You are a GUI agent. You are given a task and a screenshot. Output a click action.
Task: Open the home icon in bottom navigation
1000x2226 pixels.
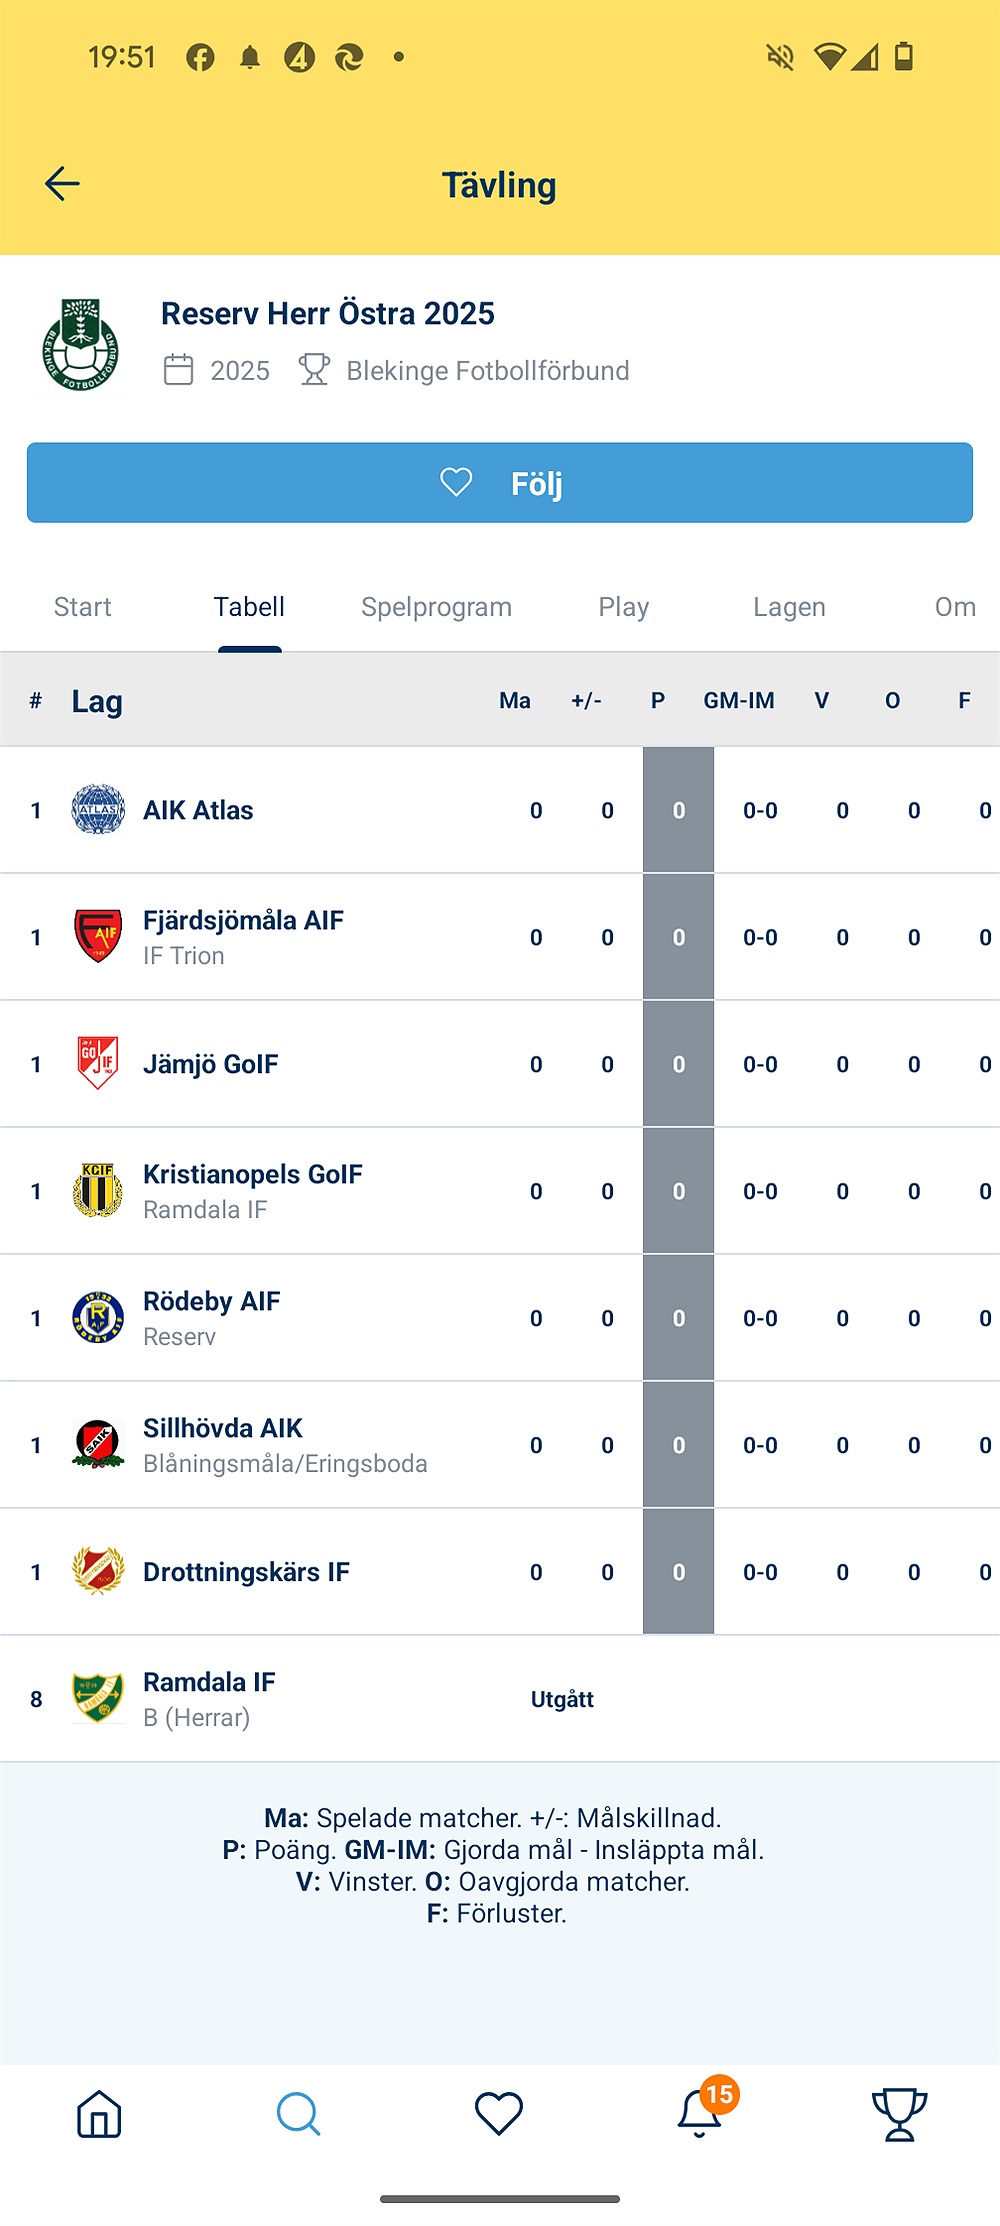coord(99,2114)
